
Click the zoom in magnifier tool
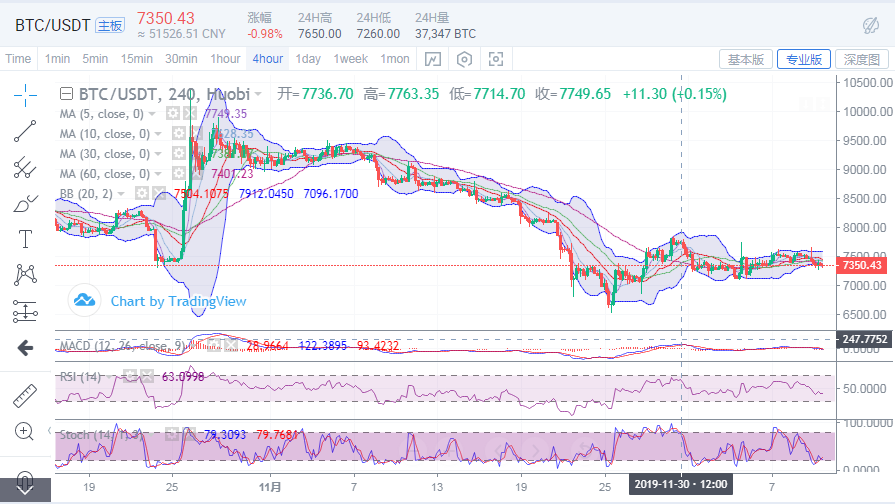[x=25, y=432]
